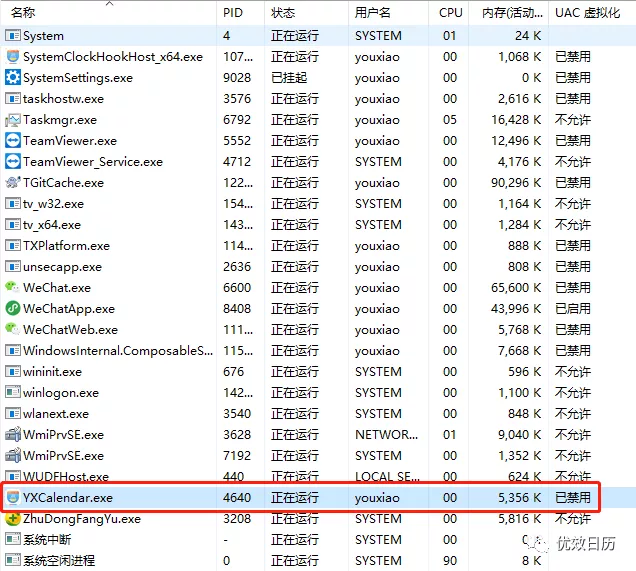This screenshot has height=571, width=636.
Task: Select the Taskmgr.exe process name
Action: coord(60,120)
